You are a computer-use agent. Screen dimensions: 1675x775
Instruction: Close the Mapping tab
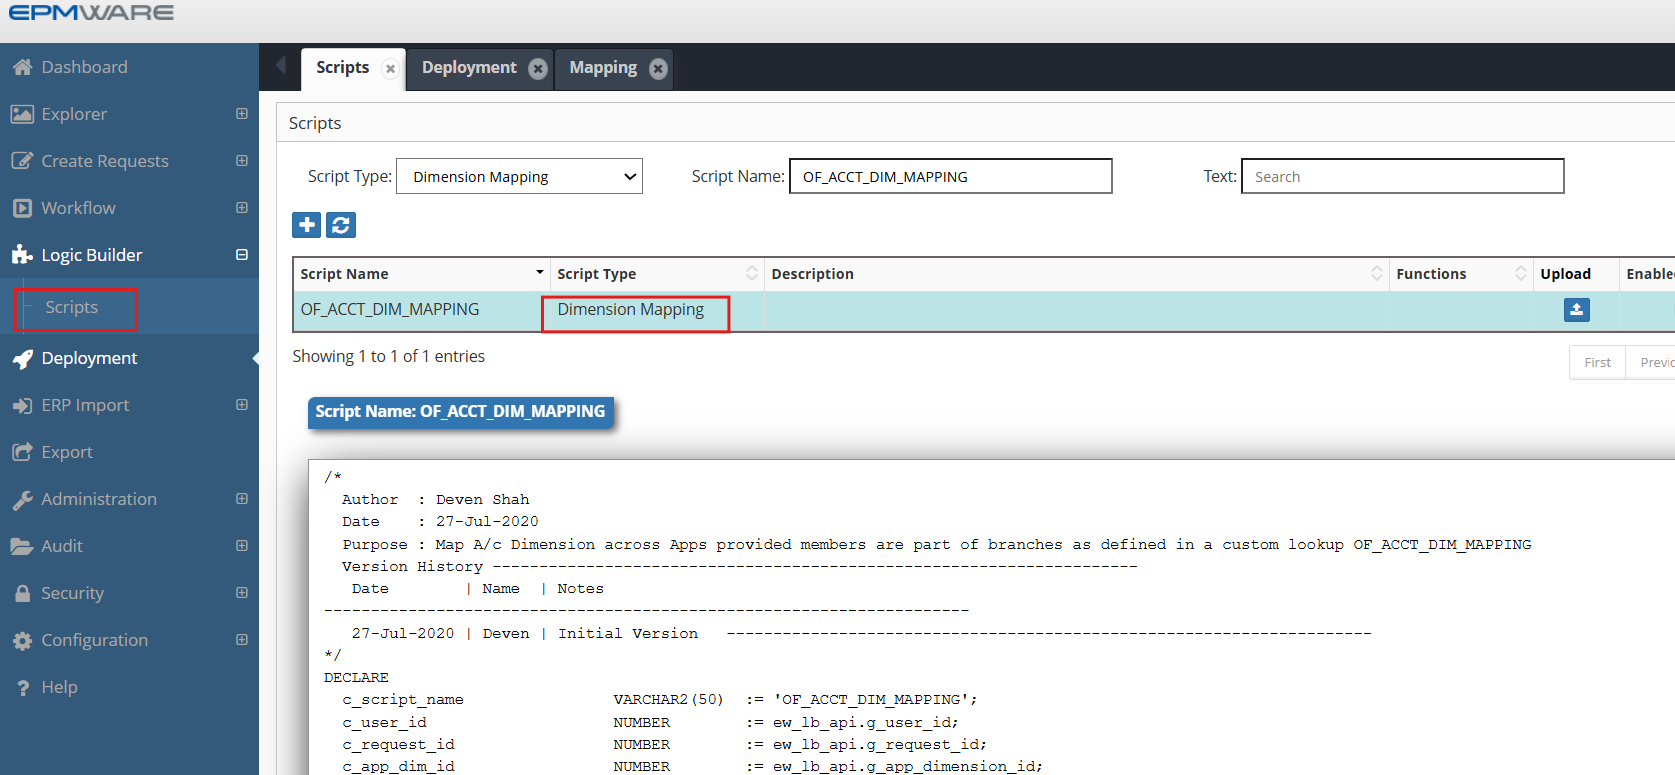click(x=658, y=68)
